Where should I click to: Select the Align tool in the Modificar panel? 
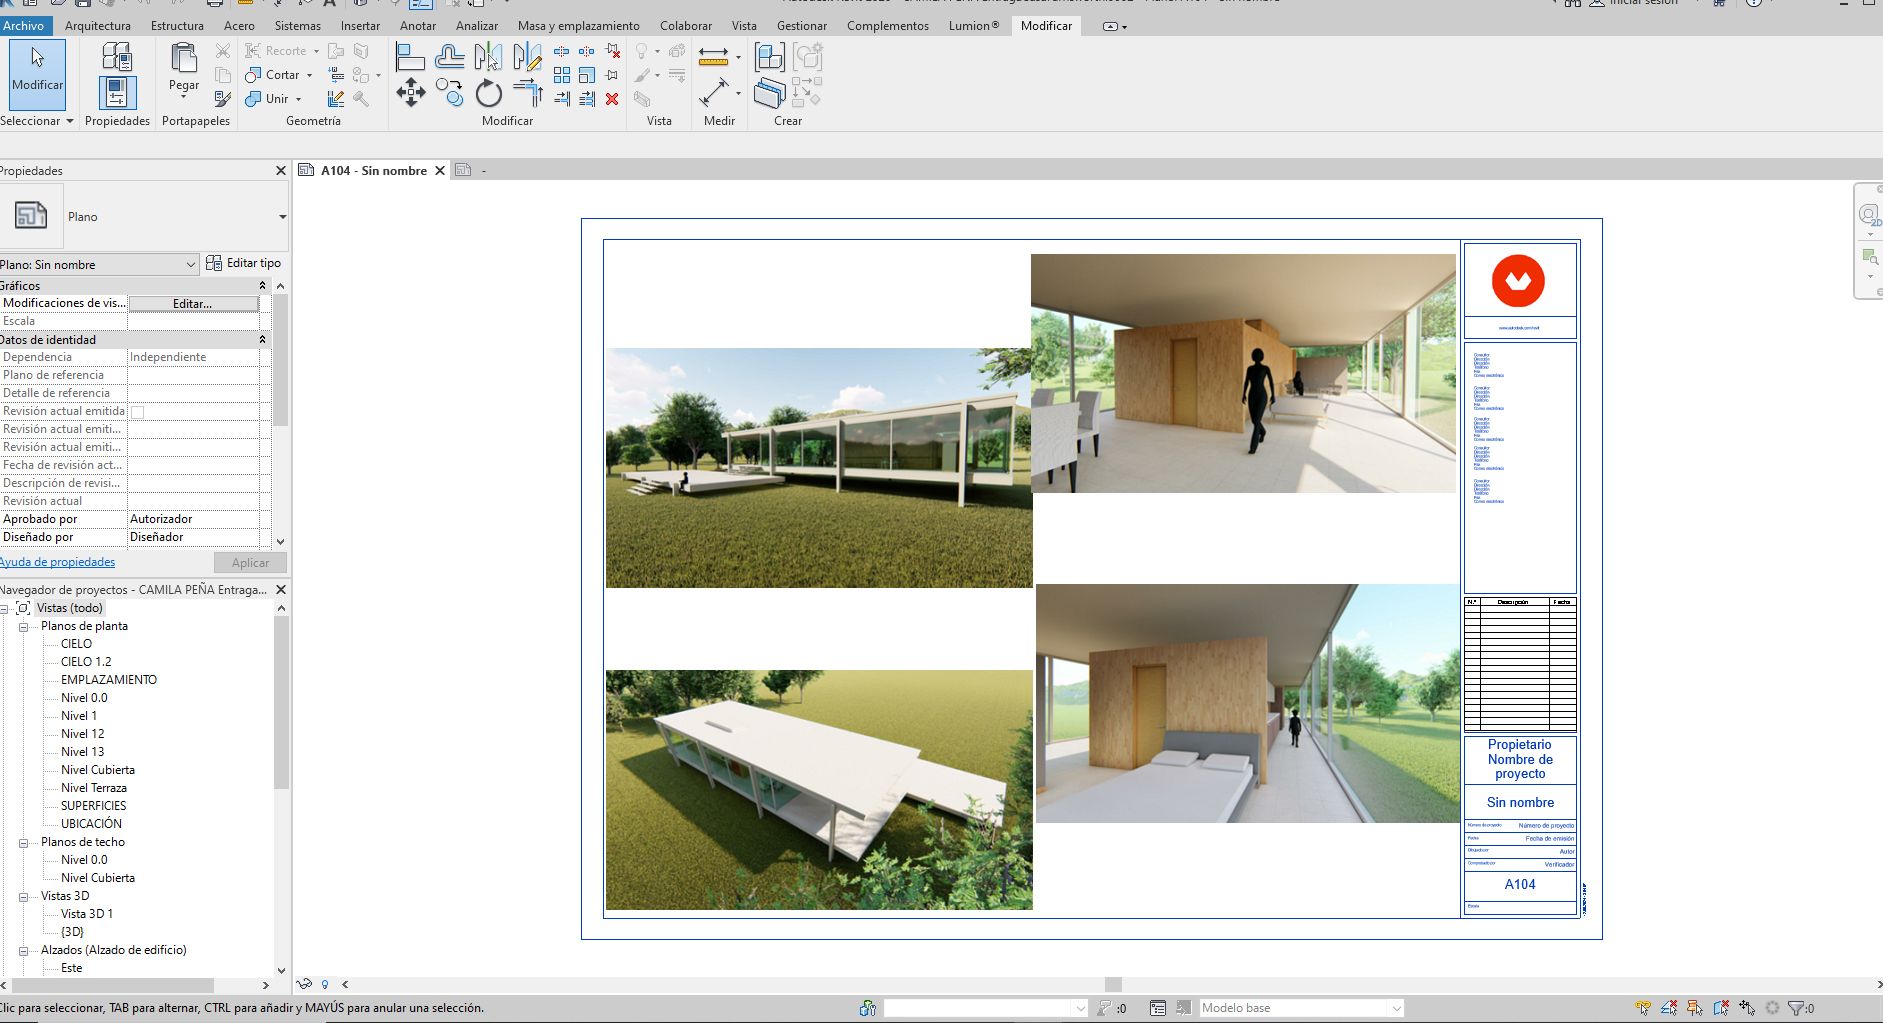click(x=410, y=55)
